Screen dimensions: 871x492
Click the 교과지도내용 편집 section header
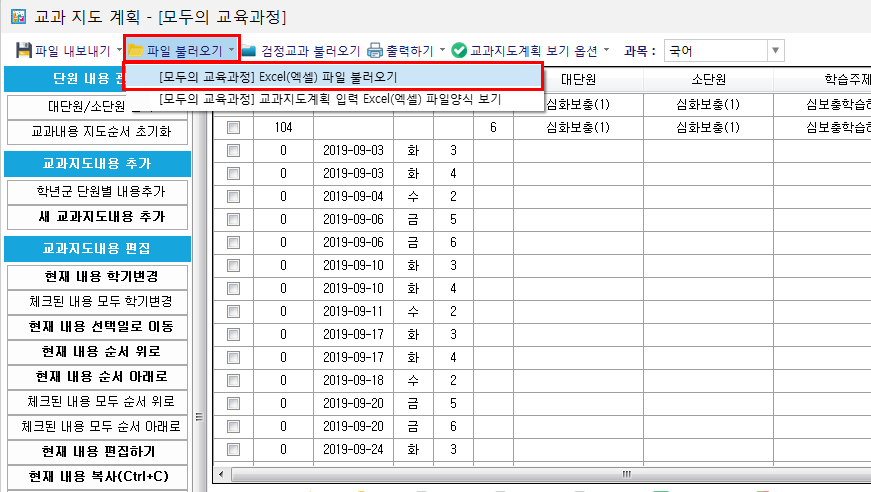coord(97,249)
